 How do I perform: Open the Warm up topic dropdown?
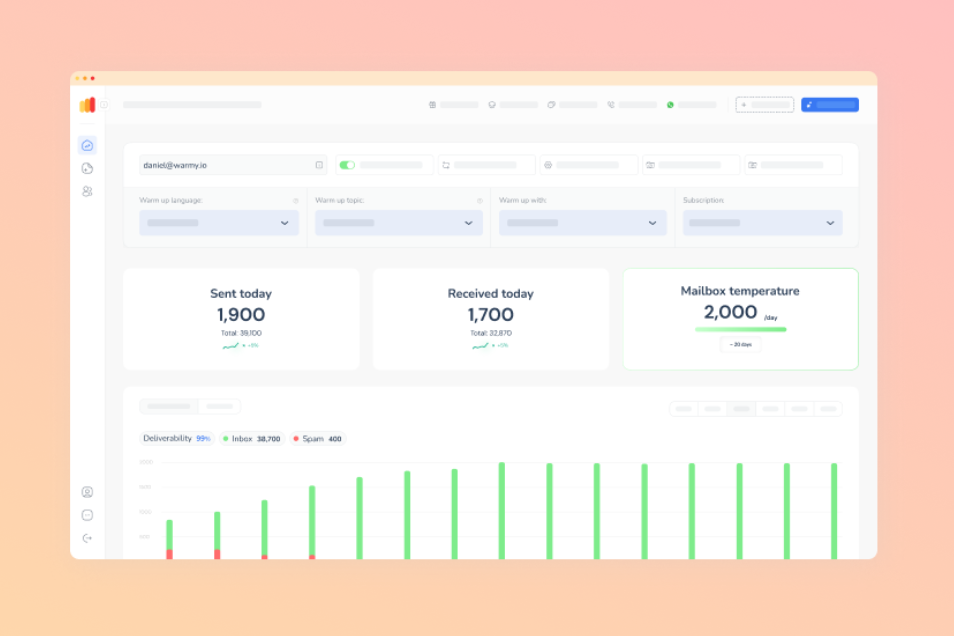tap(399, 223)
